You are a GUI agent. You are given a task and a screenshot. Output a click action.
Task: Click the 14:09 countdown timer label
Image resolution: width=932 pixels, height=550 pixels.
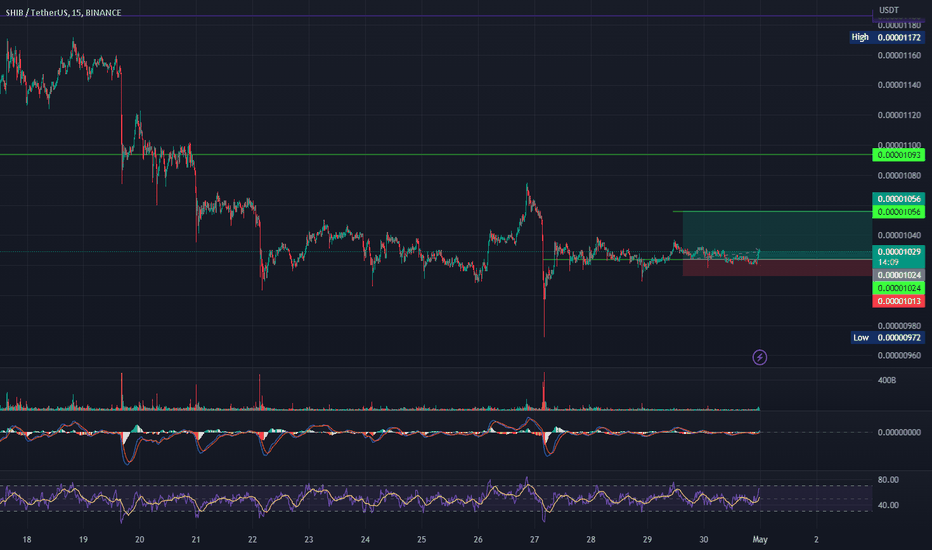[x=888, y=262]
